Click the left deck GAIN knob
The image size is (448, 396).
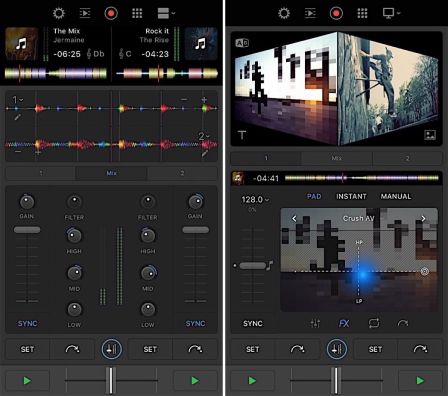27,201
